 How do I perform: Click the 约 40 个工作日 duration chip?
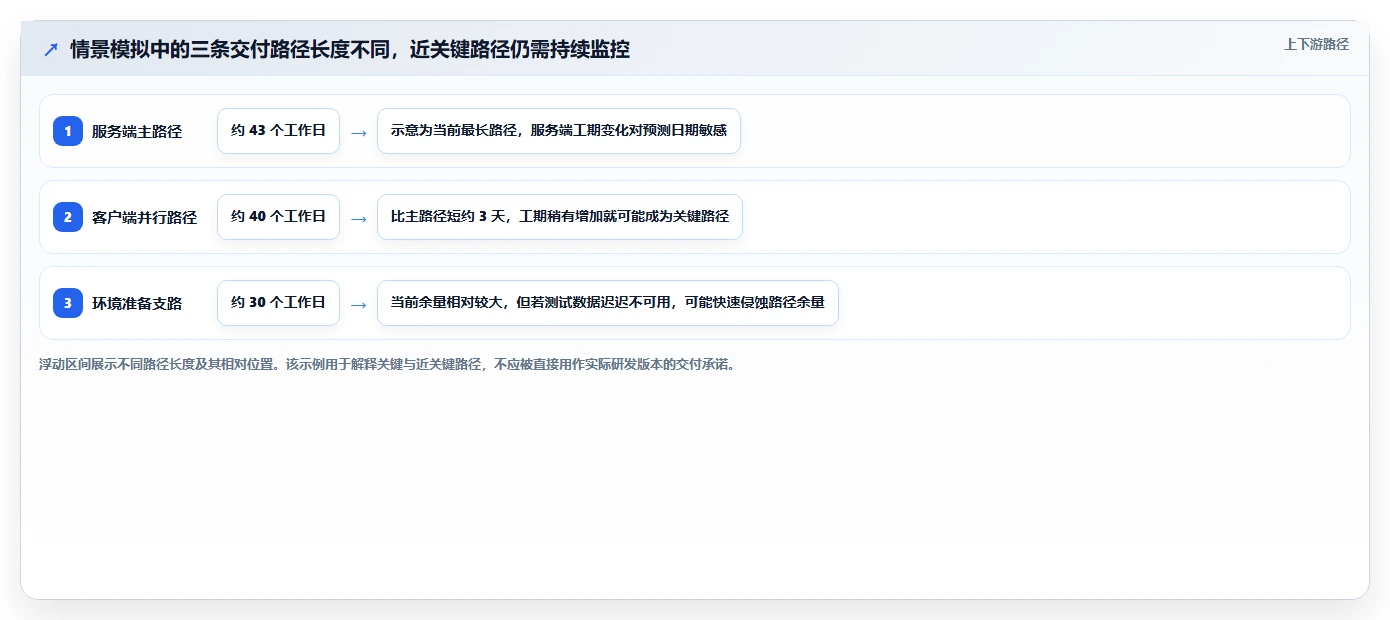[x=278, y=217]
